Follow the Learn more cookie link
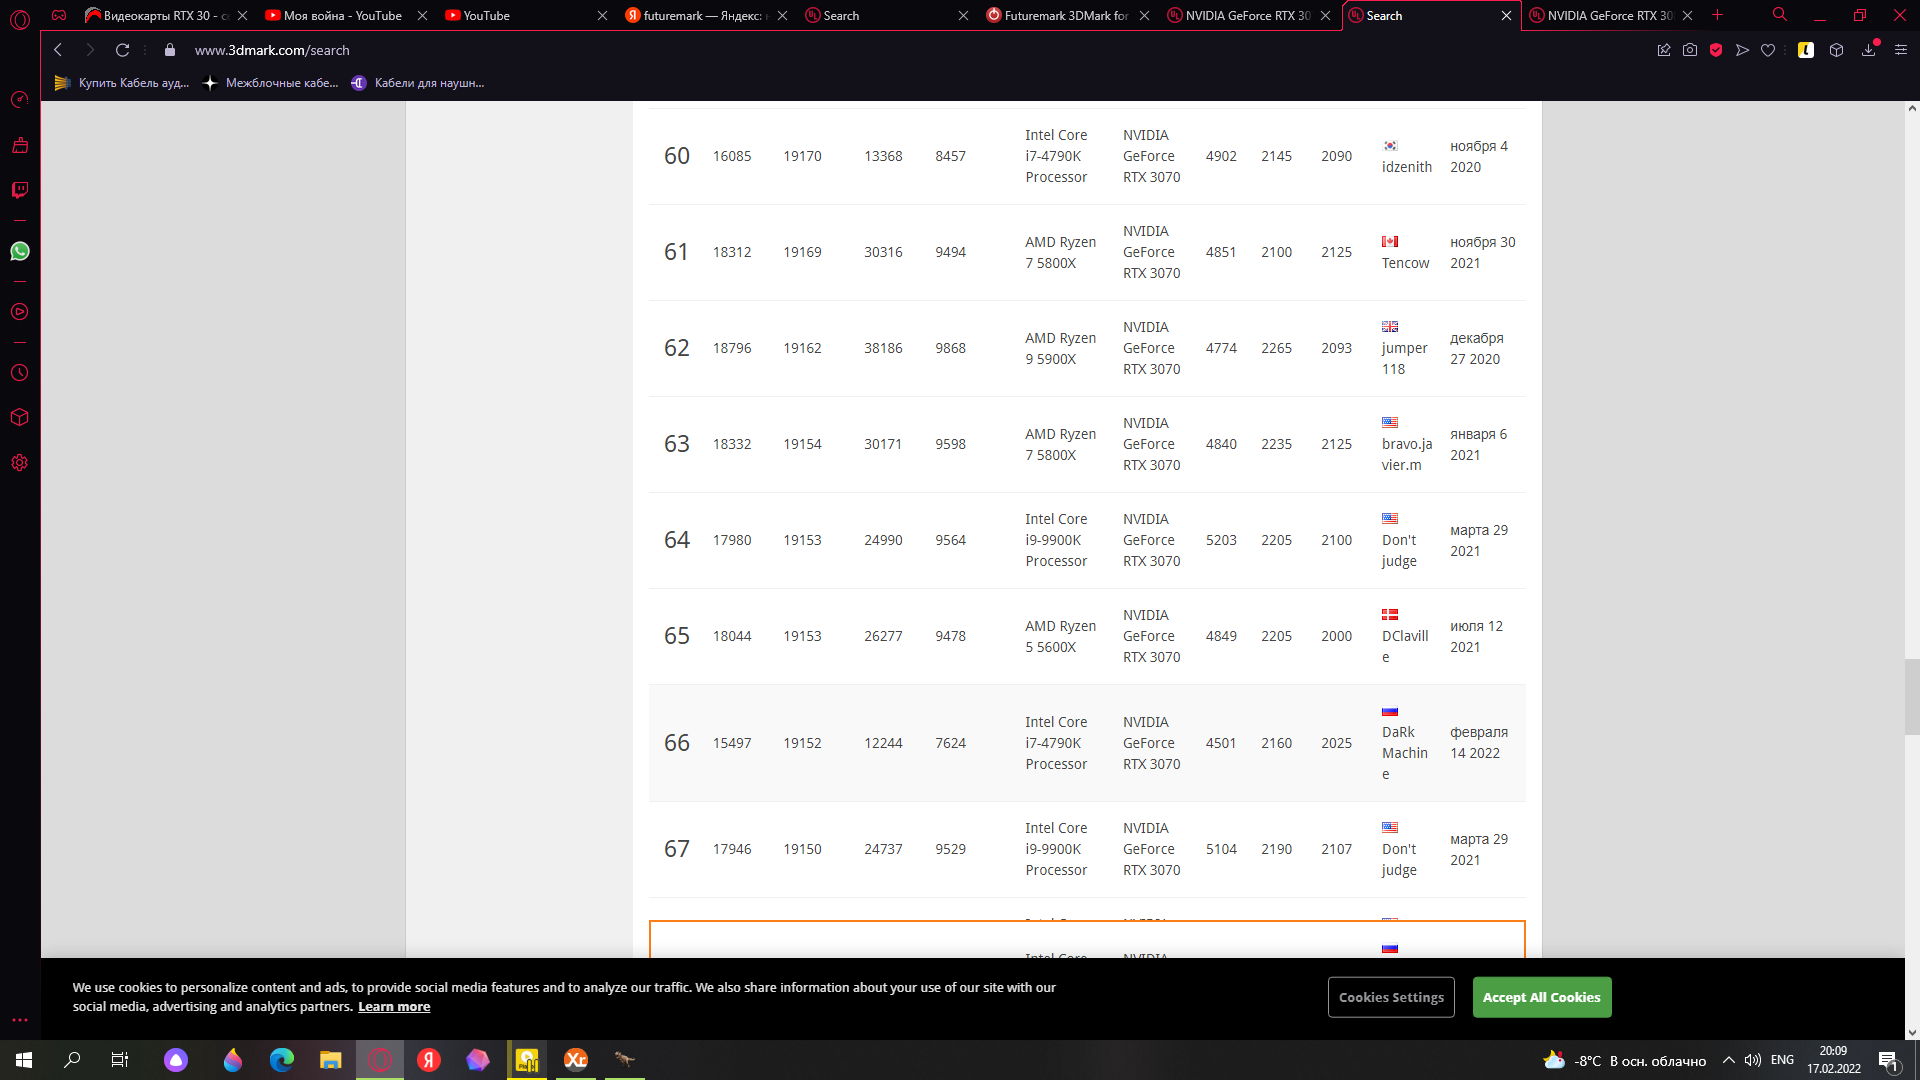 pyautogui.click(x=394, y=1007)
